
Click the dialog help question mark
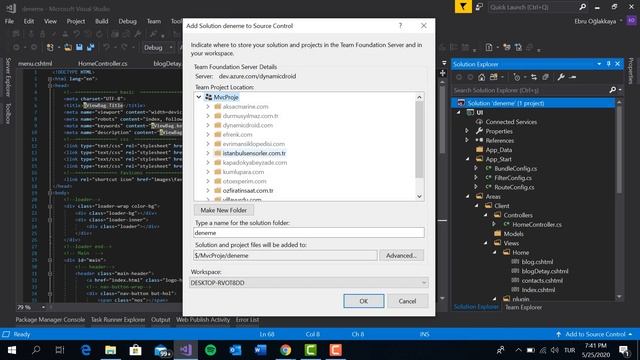[400, 26]
